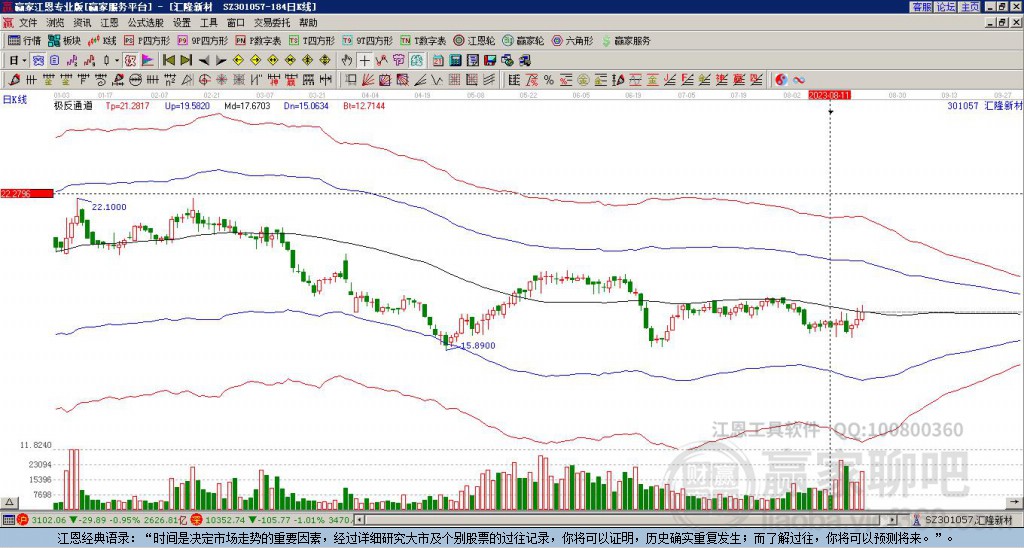Screen dimensions: 1024x548
Task: Open the 行情 quotes view
Action: 25,40
